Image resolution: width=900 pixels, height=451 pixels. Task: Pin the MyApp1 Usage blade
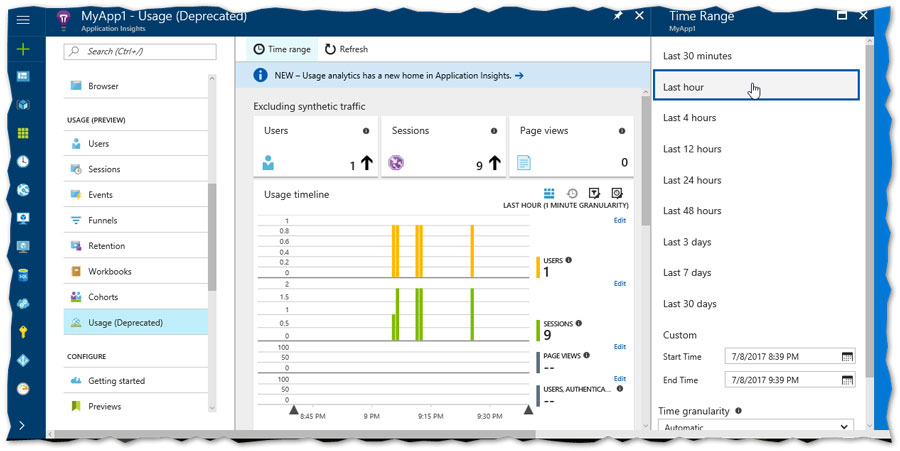point(618,16)
